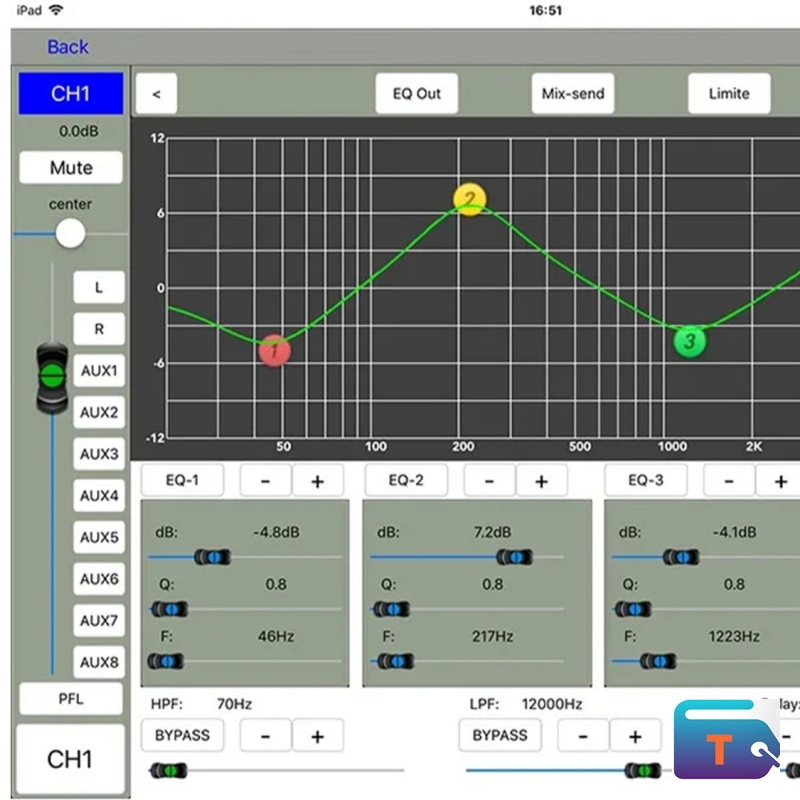Click the collapse arrow button
Viewport: 800px width, 800px height.
(156, 94)
